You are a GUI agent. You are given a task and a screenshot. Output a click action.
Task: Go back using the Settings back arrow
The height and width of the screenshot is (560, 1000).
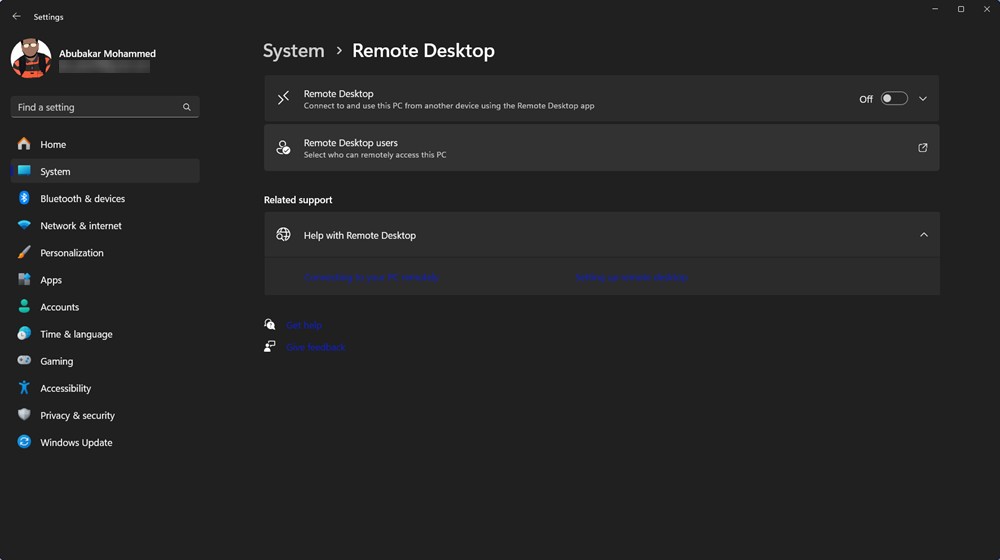tap(17, 17)
